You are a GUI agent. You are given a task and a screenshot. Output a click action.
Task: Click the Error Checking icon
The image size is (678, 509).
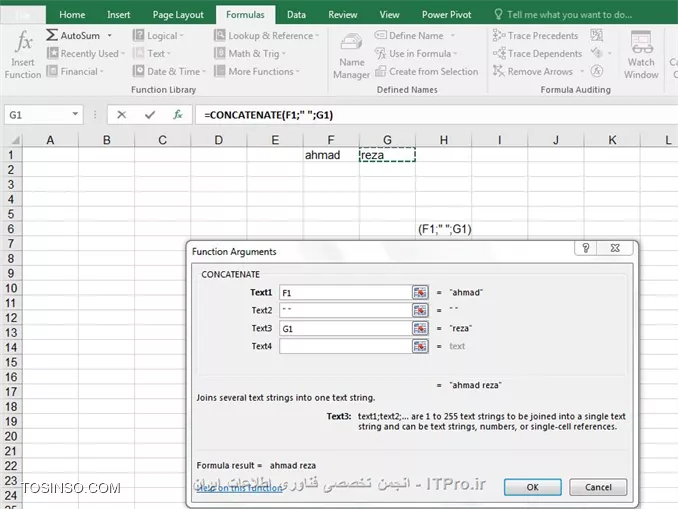(597, 53)
